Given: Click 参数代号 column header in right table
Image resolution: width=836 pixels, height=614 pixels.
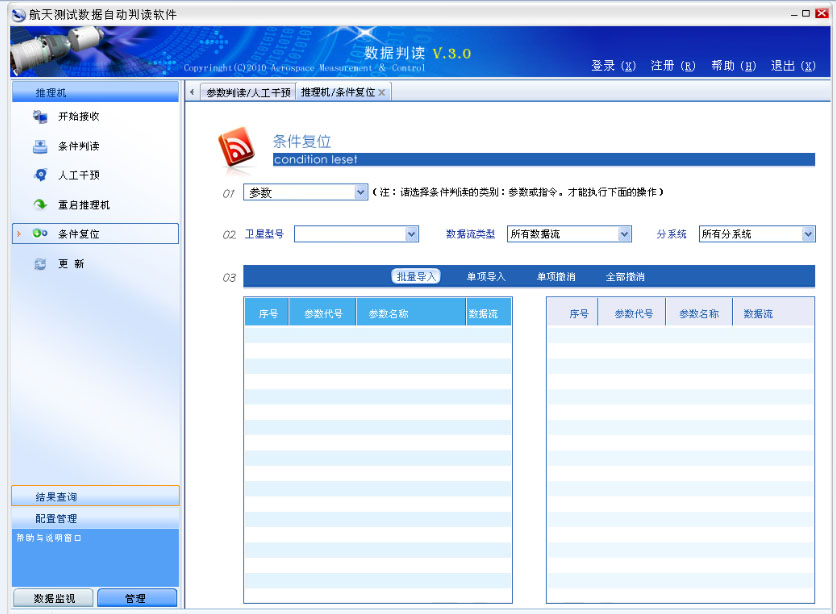Looking at the screenshot, I should click(632, 313).
